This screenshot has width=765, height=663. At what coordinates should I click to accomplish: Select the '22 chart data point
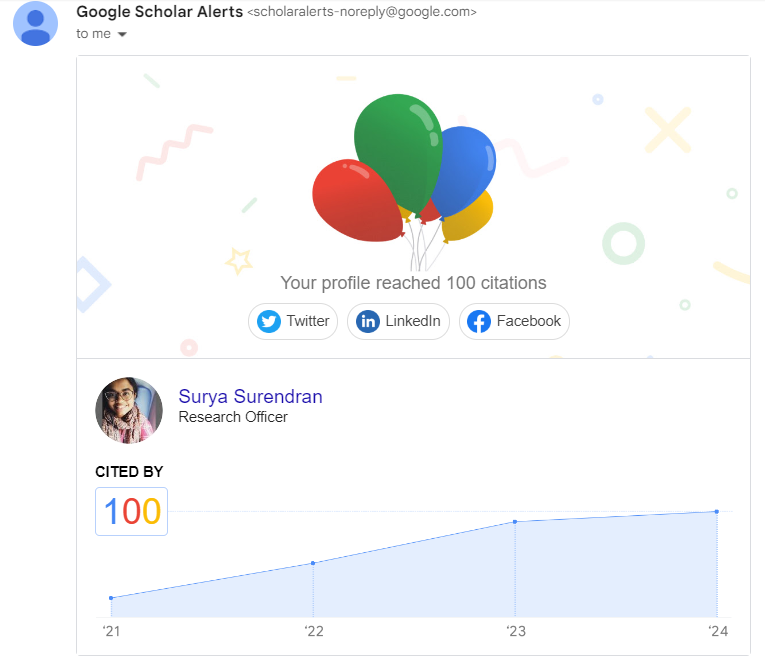pyautogui.click(x=313, y=563)
